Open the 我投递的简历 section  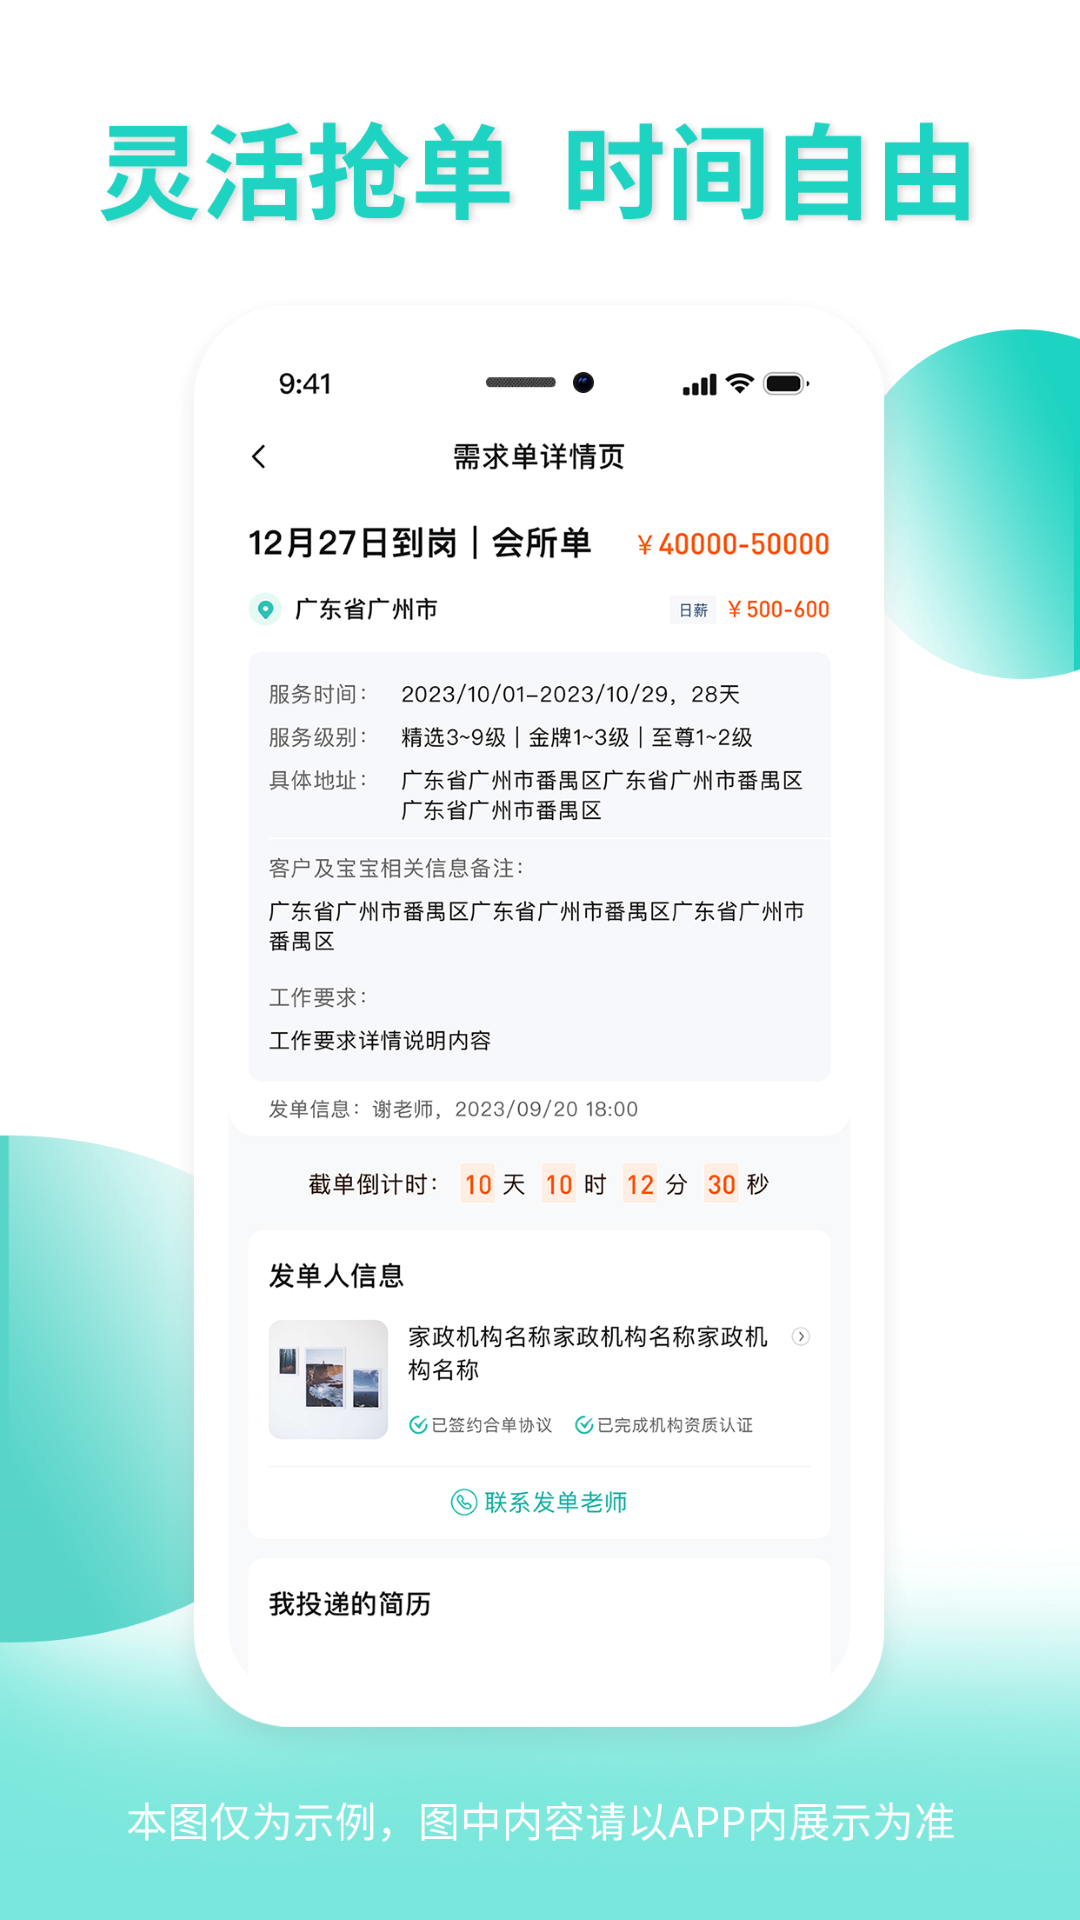[350, 1604]
